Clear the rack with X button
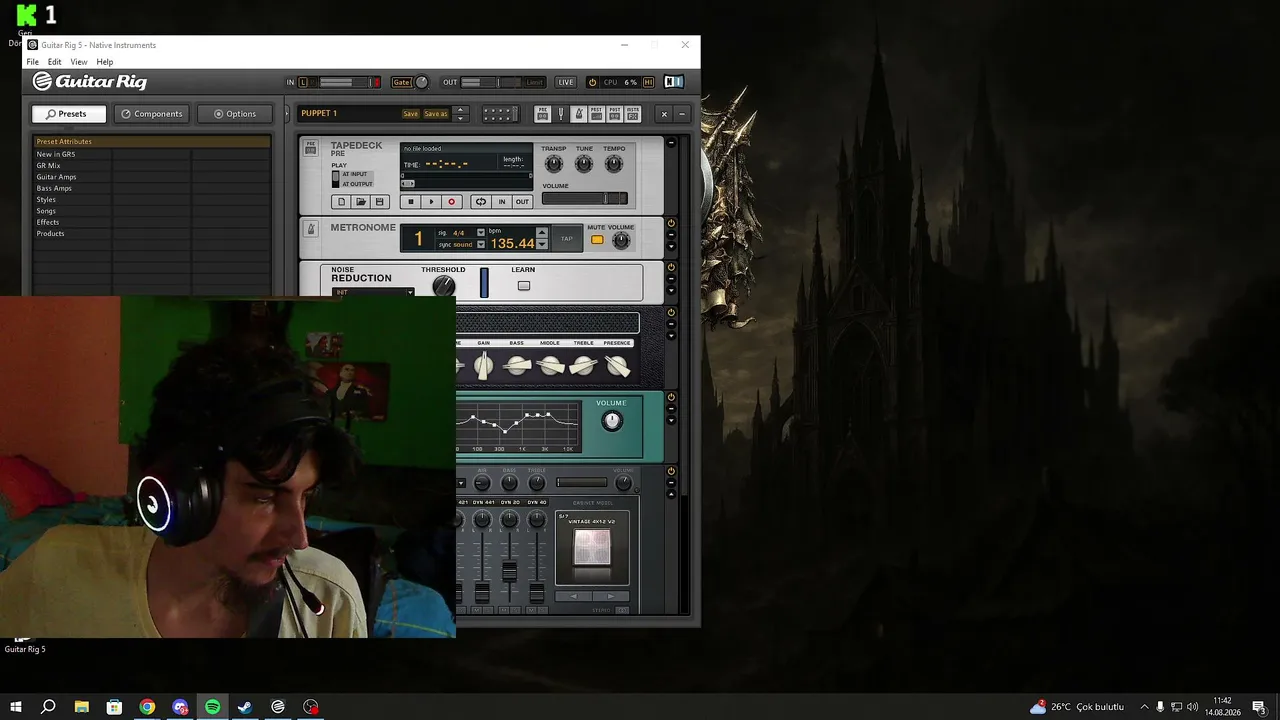The height and width of the screenshot is (720, 1280). point(664,114)
